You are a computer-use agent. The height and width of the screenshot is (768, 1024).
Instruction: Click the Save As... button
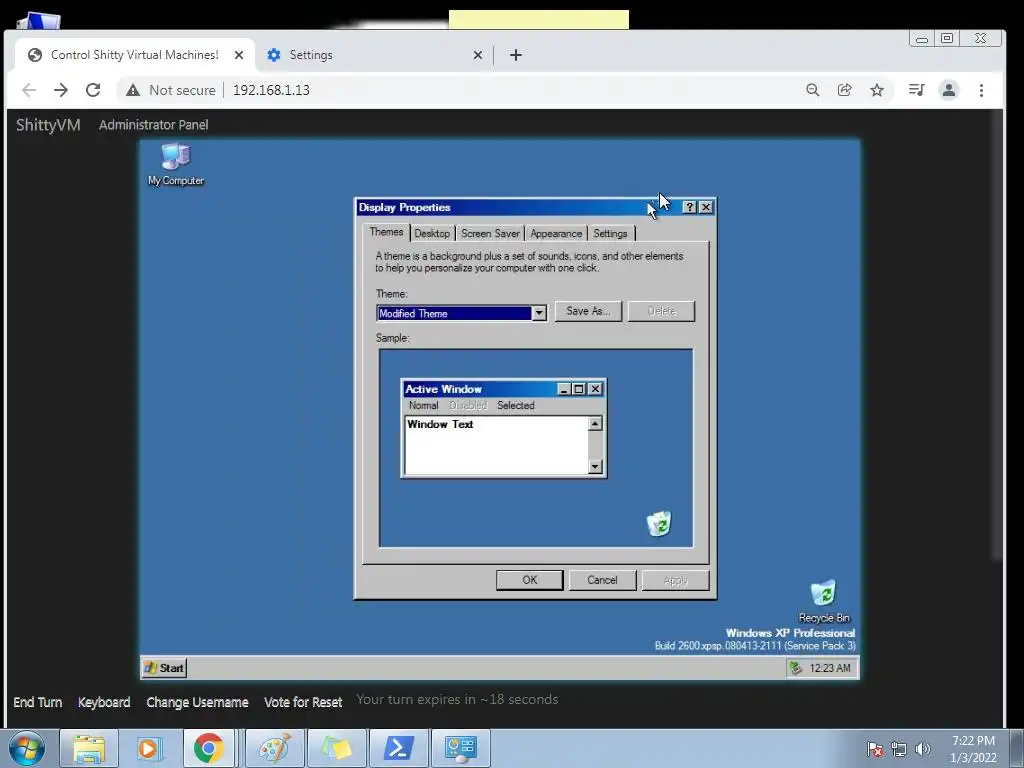point(588,311)
